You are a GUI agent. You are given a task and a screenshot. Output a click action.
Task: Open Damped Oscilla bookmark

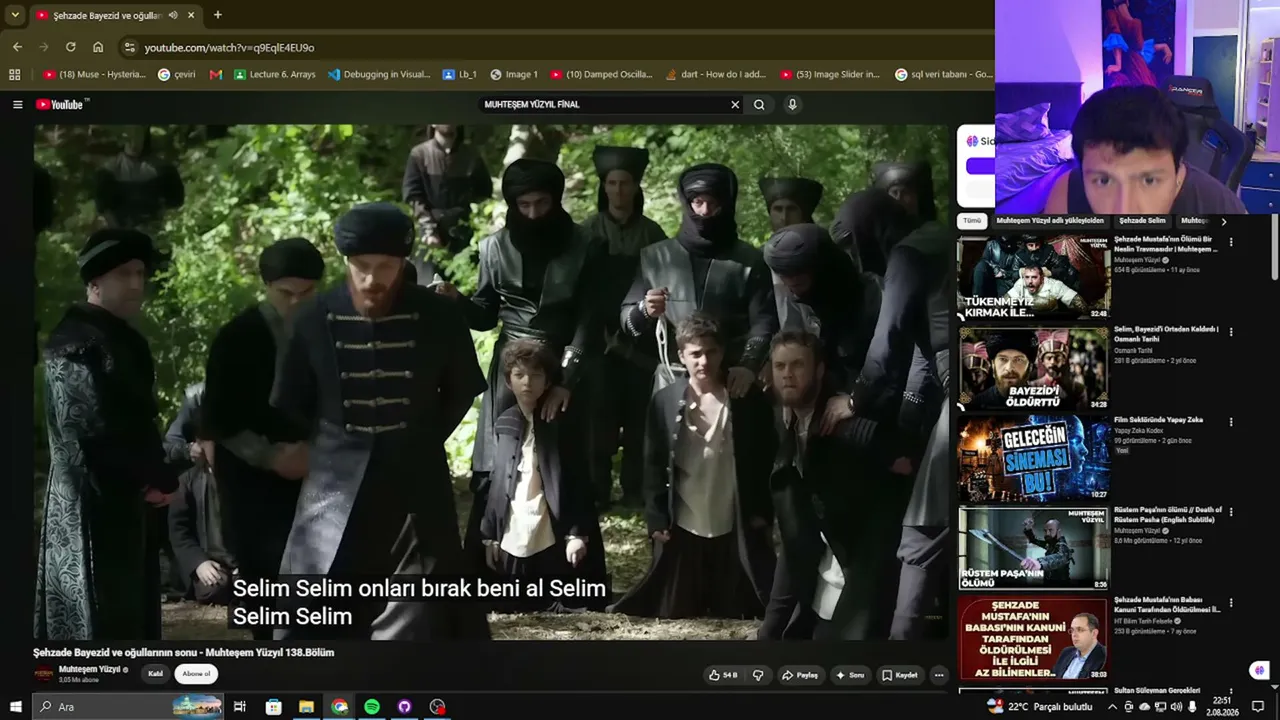click(601, 74)
